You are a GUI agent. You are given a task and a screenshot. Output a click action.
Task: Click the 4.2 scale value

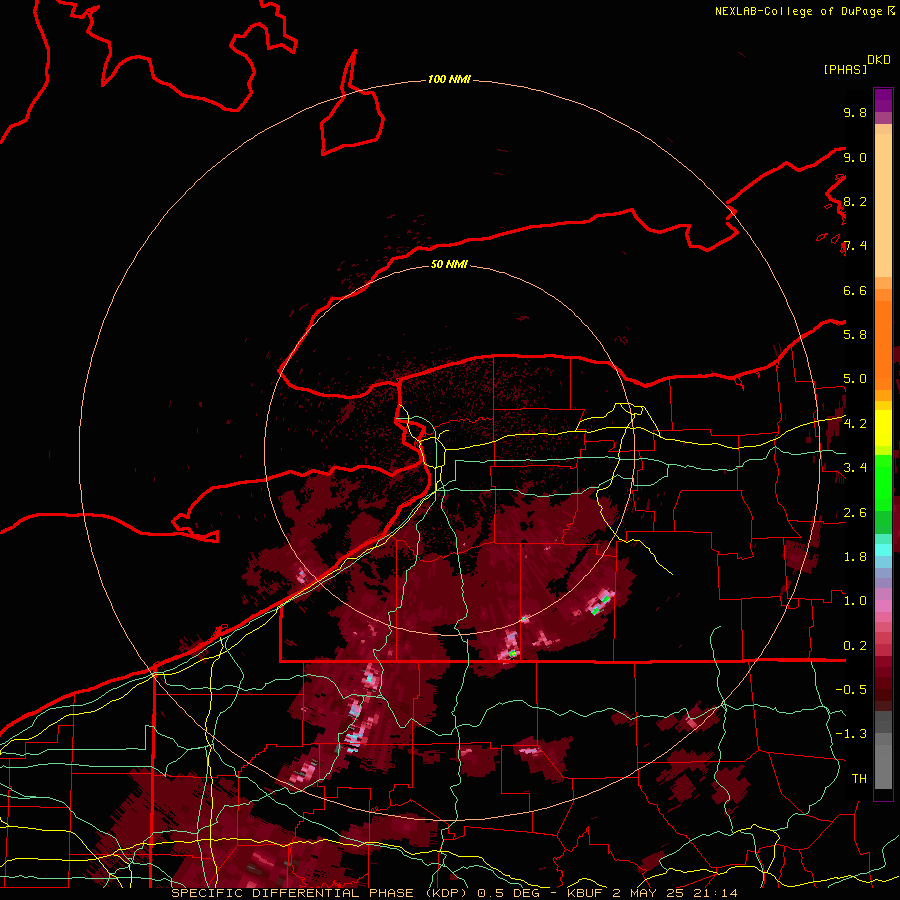click(x=855, y=424)
